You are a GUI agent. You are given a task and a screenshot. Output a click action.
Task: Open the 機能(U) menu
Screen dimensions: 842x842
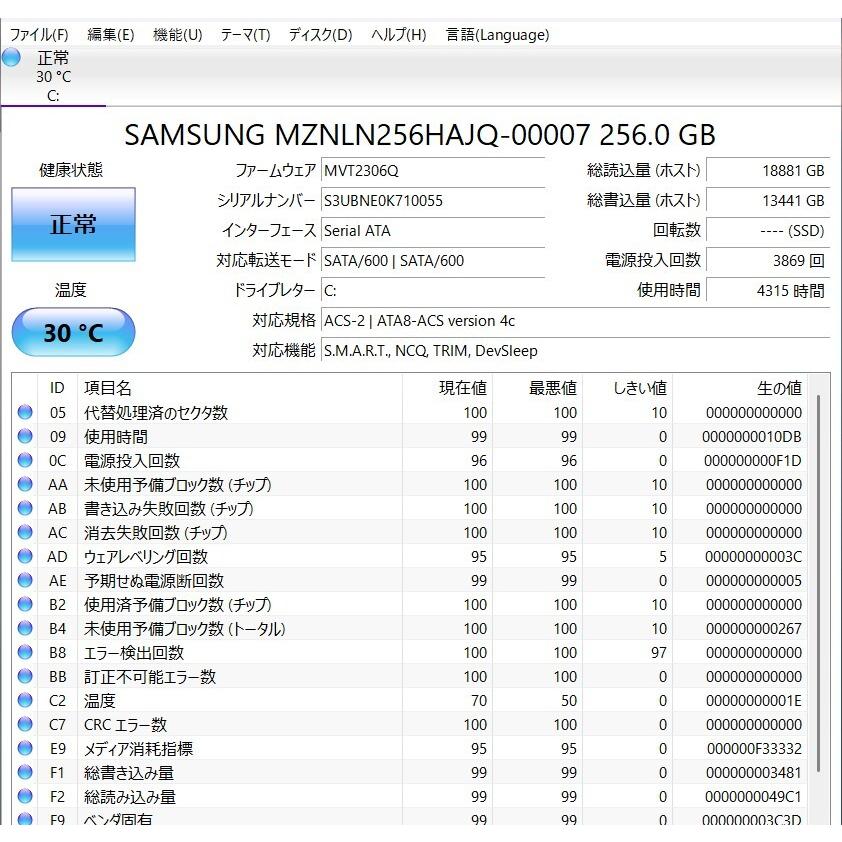click(x=177, y=34)
